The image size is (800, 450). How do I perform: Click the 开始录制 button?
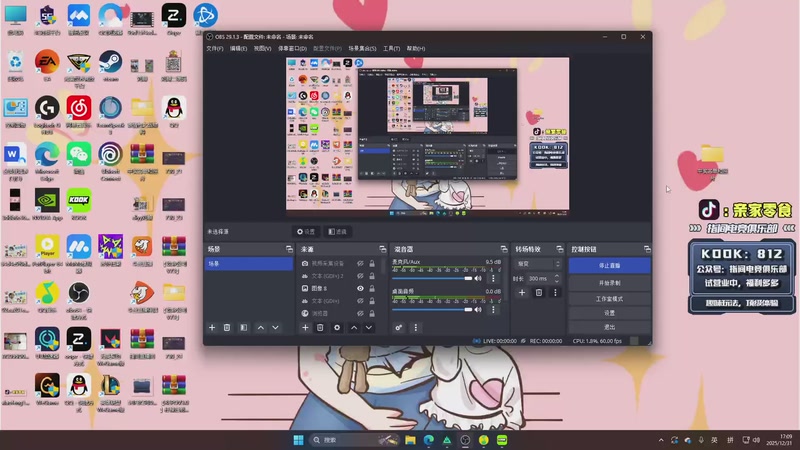[609, 283]
